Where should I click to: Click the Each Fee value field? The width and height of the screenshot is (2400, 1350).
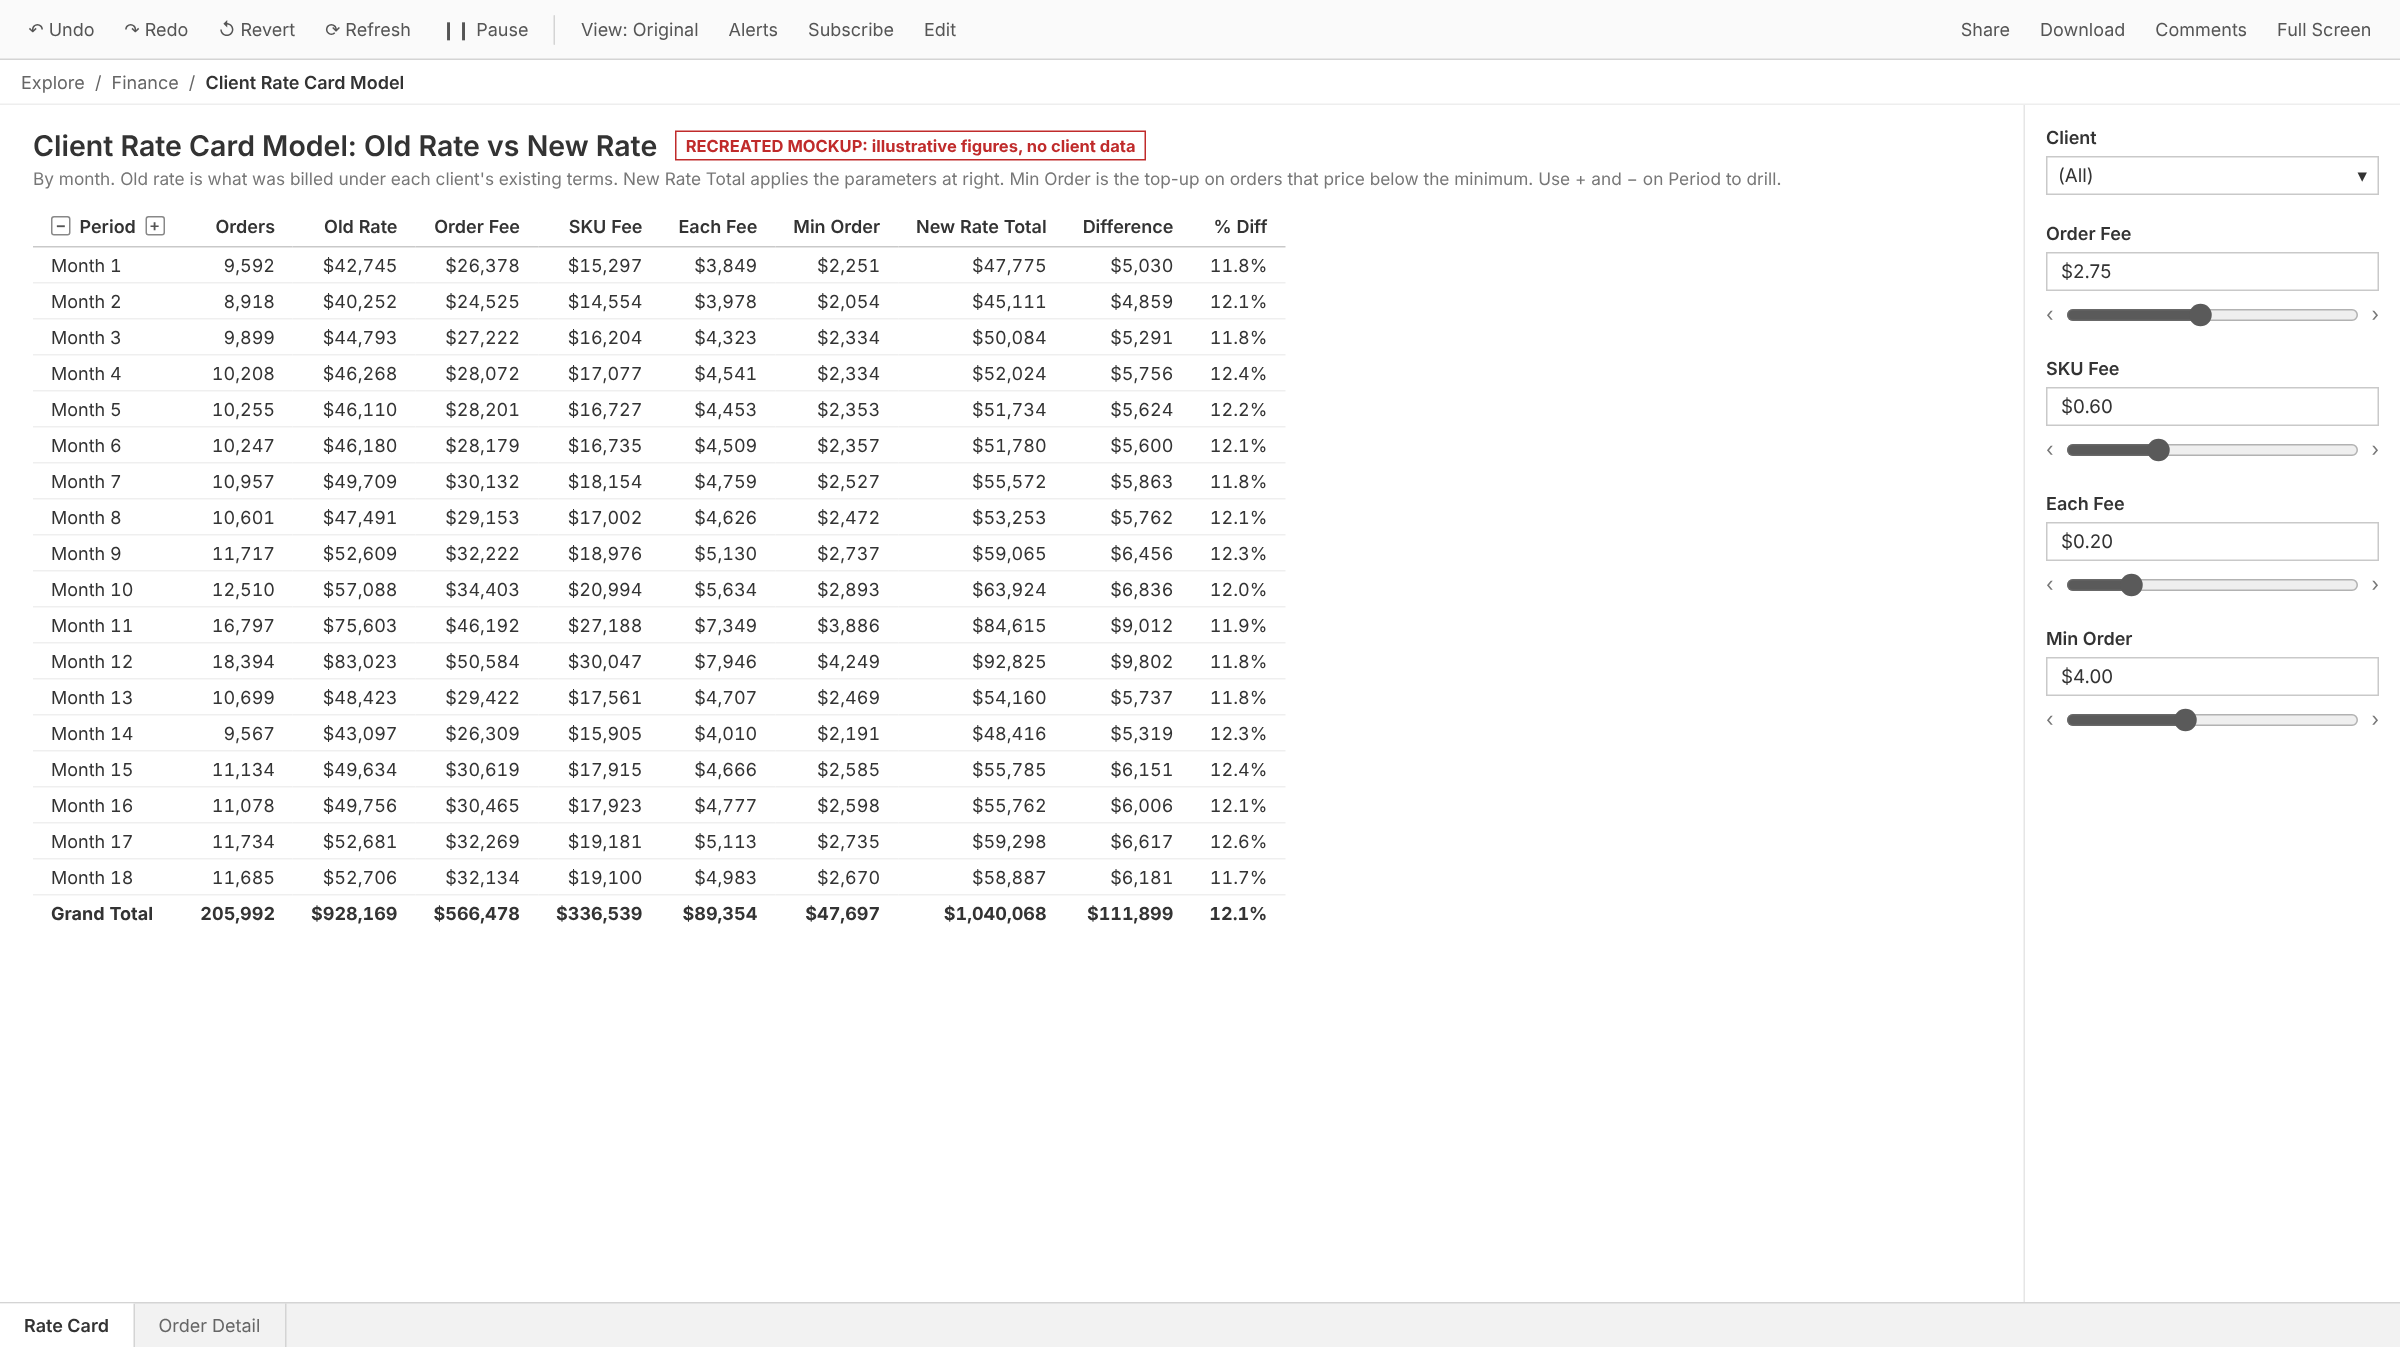click(x=2212, y=541)
